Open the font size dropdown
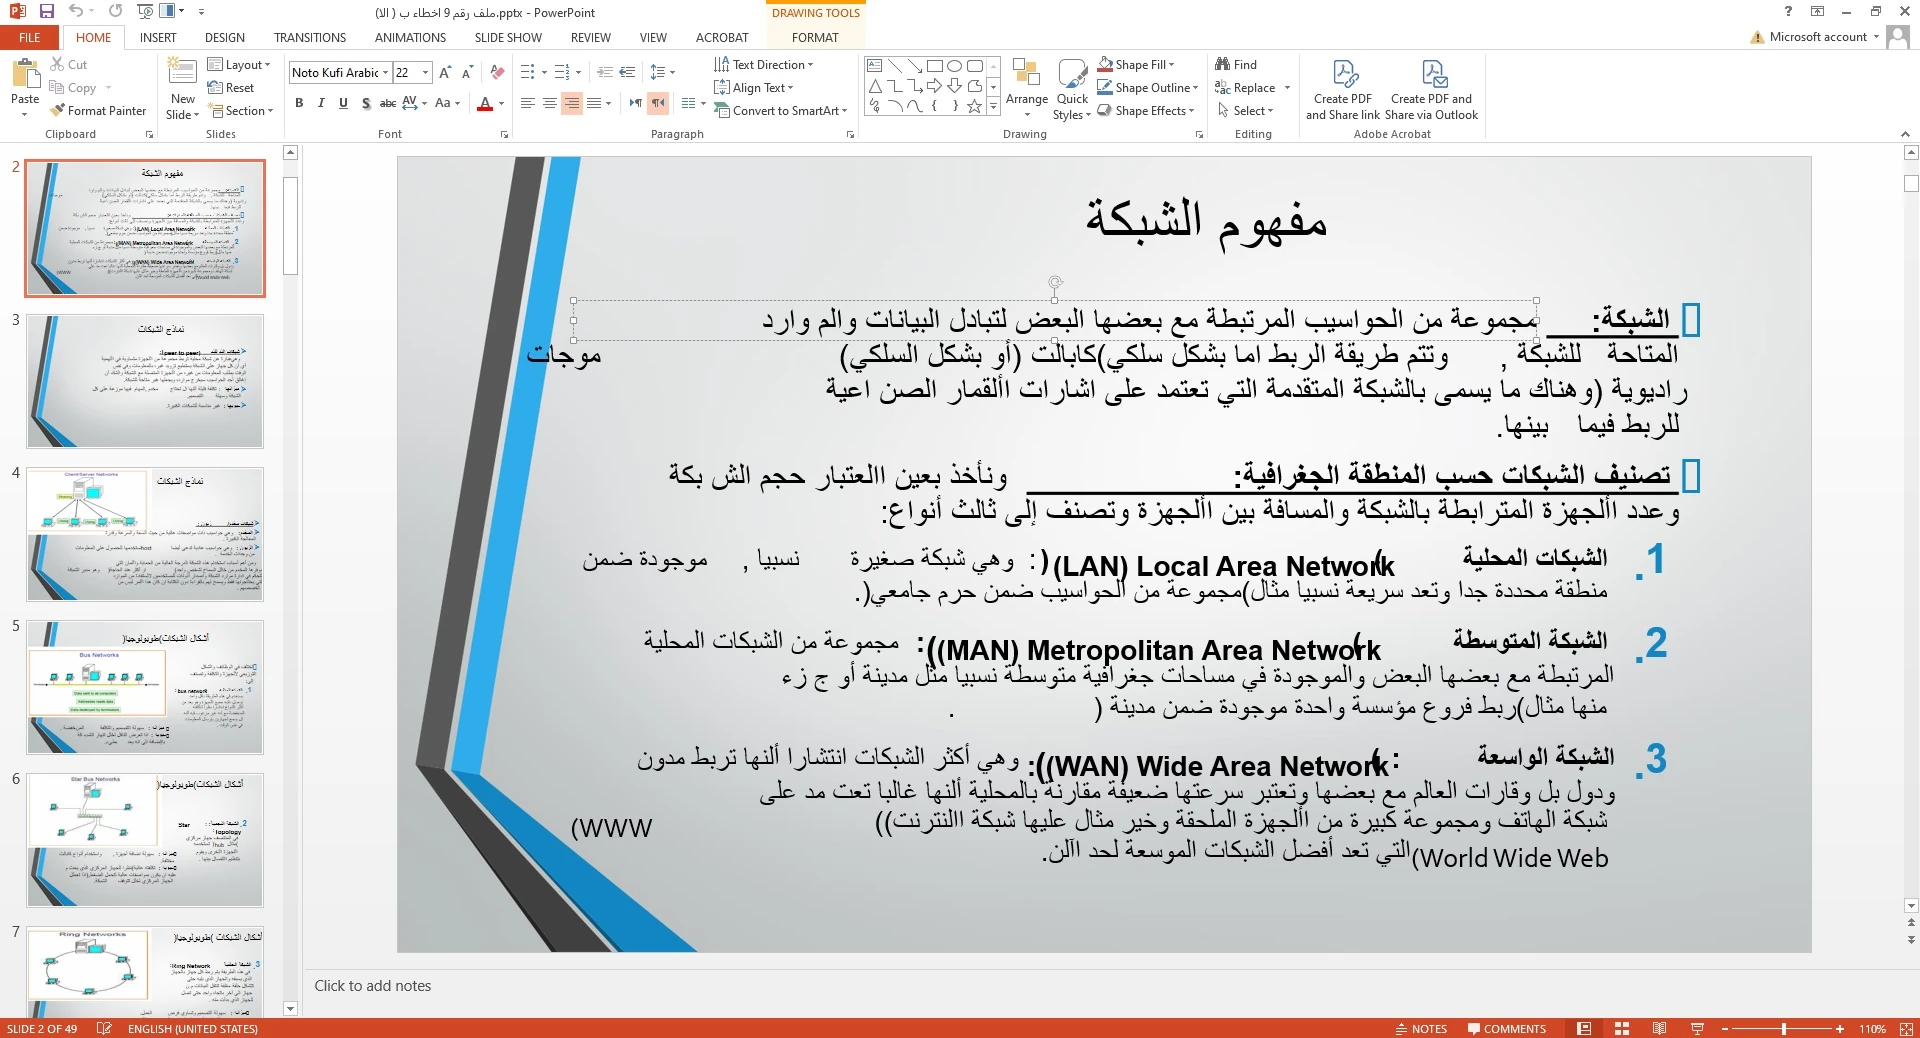The image size is (1920, 1038). 425,72
